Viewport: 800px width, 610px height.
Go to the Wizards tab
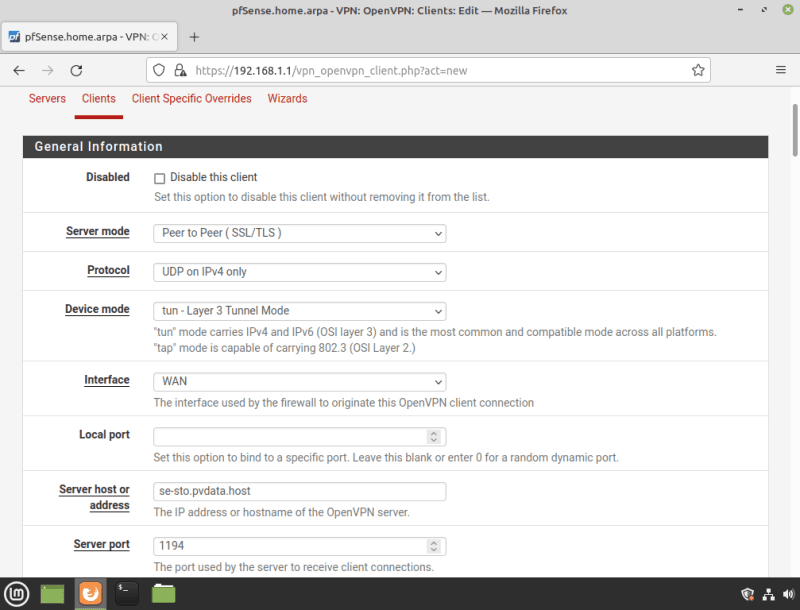pyautogui.click(x=287, y=99)
